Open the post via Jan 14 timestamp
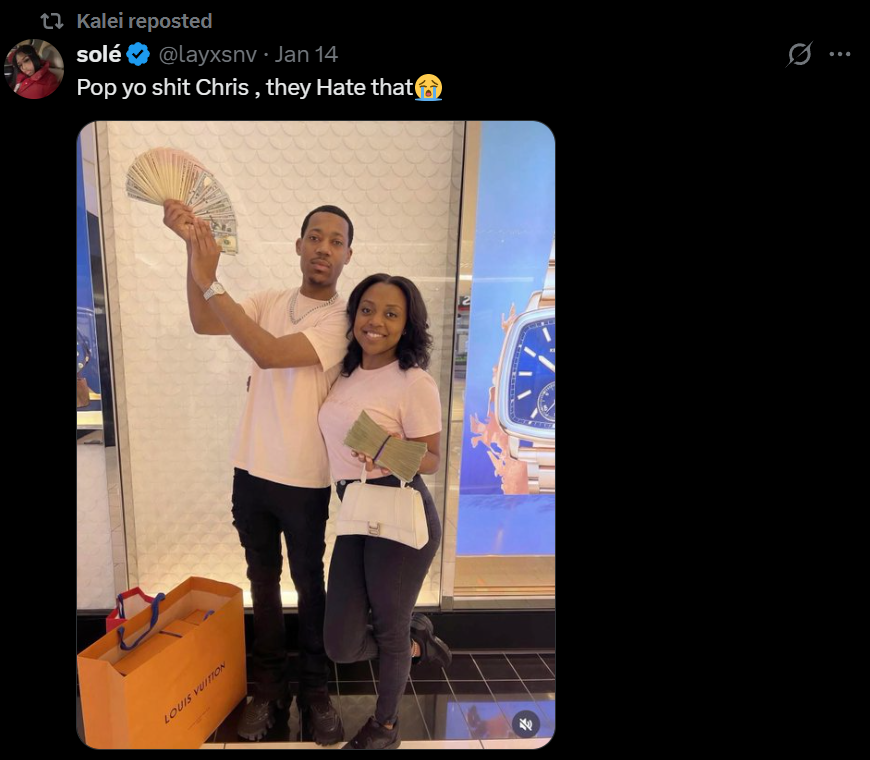Image resolution: width=870 pixels, height=760 pixels. [306, 54]
